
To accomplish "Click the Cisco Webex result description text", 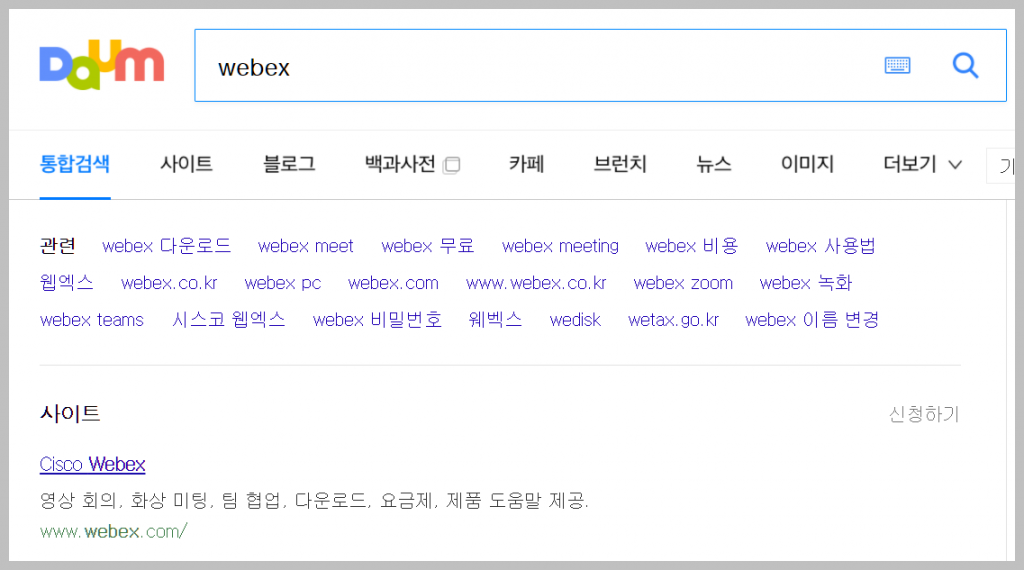I will pyautogui.click(x=314, y=501).
